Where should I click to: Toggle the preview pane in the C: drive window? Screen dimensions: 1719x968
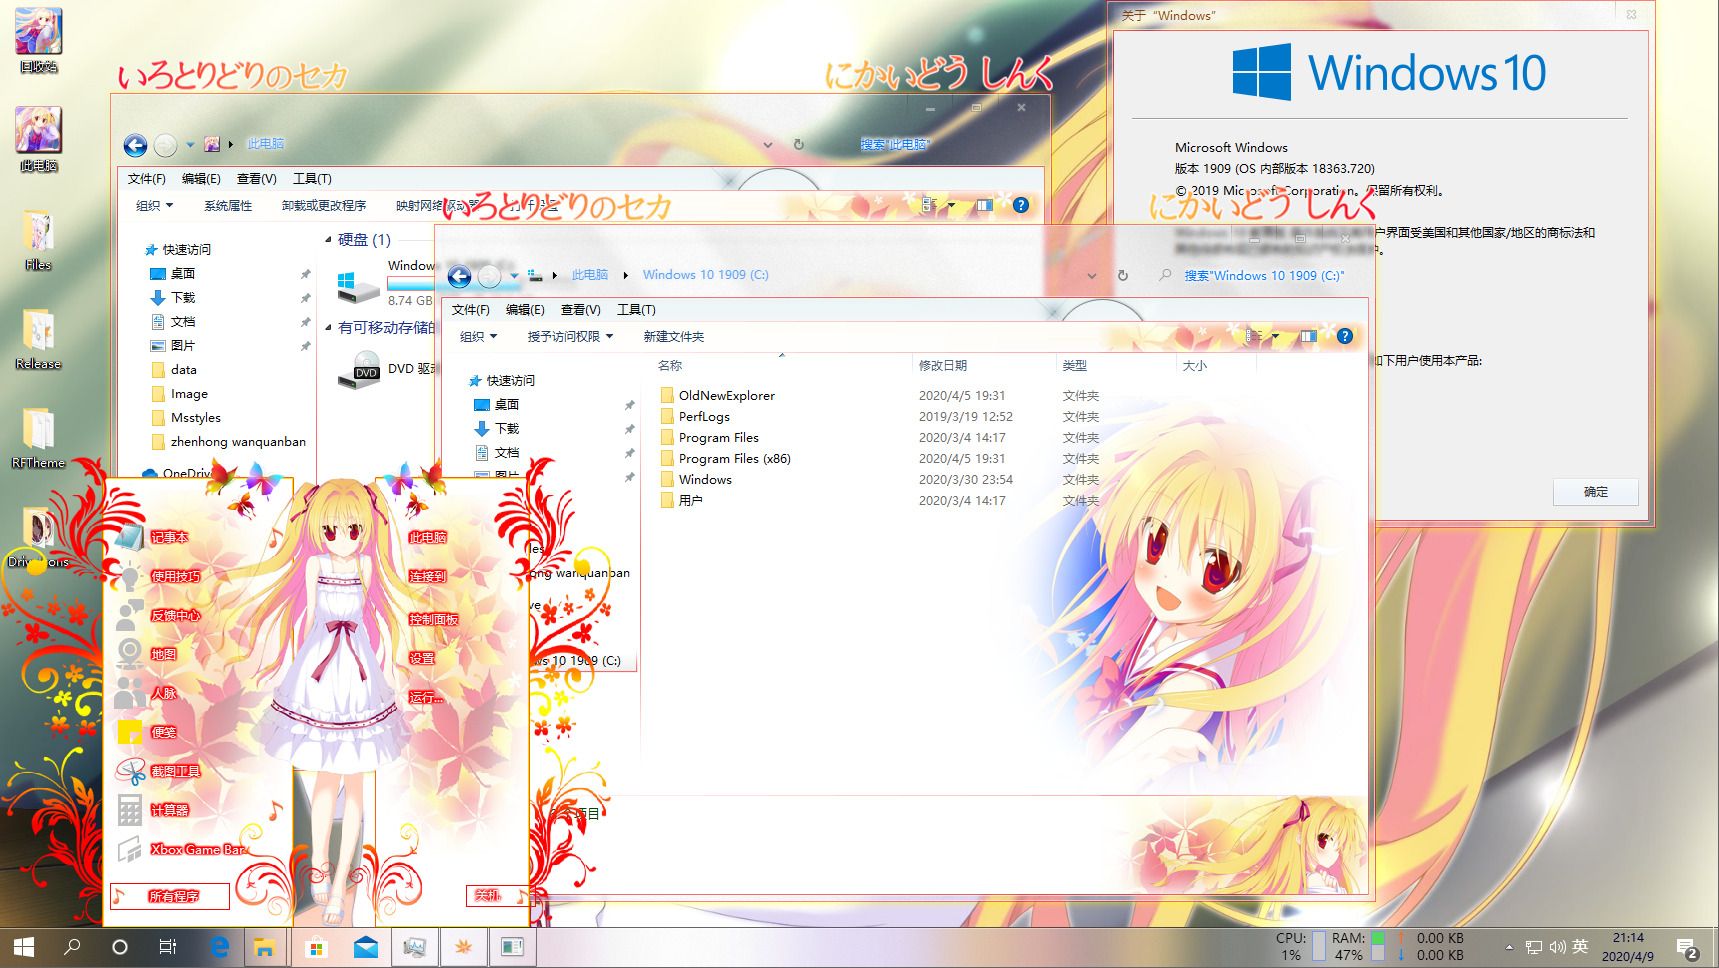(x=1308, y=336)
